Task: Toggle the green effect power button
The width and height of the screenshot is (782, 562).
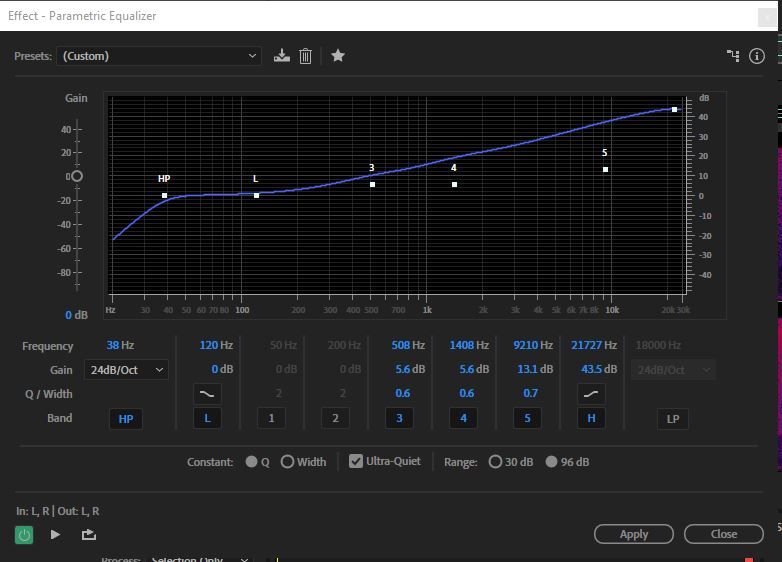Action: [x=24, y=535]
